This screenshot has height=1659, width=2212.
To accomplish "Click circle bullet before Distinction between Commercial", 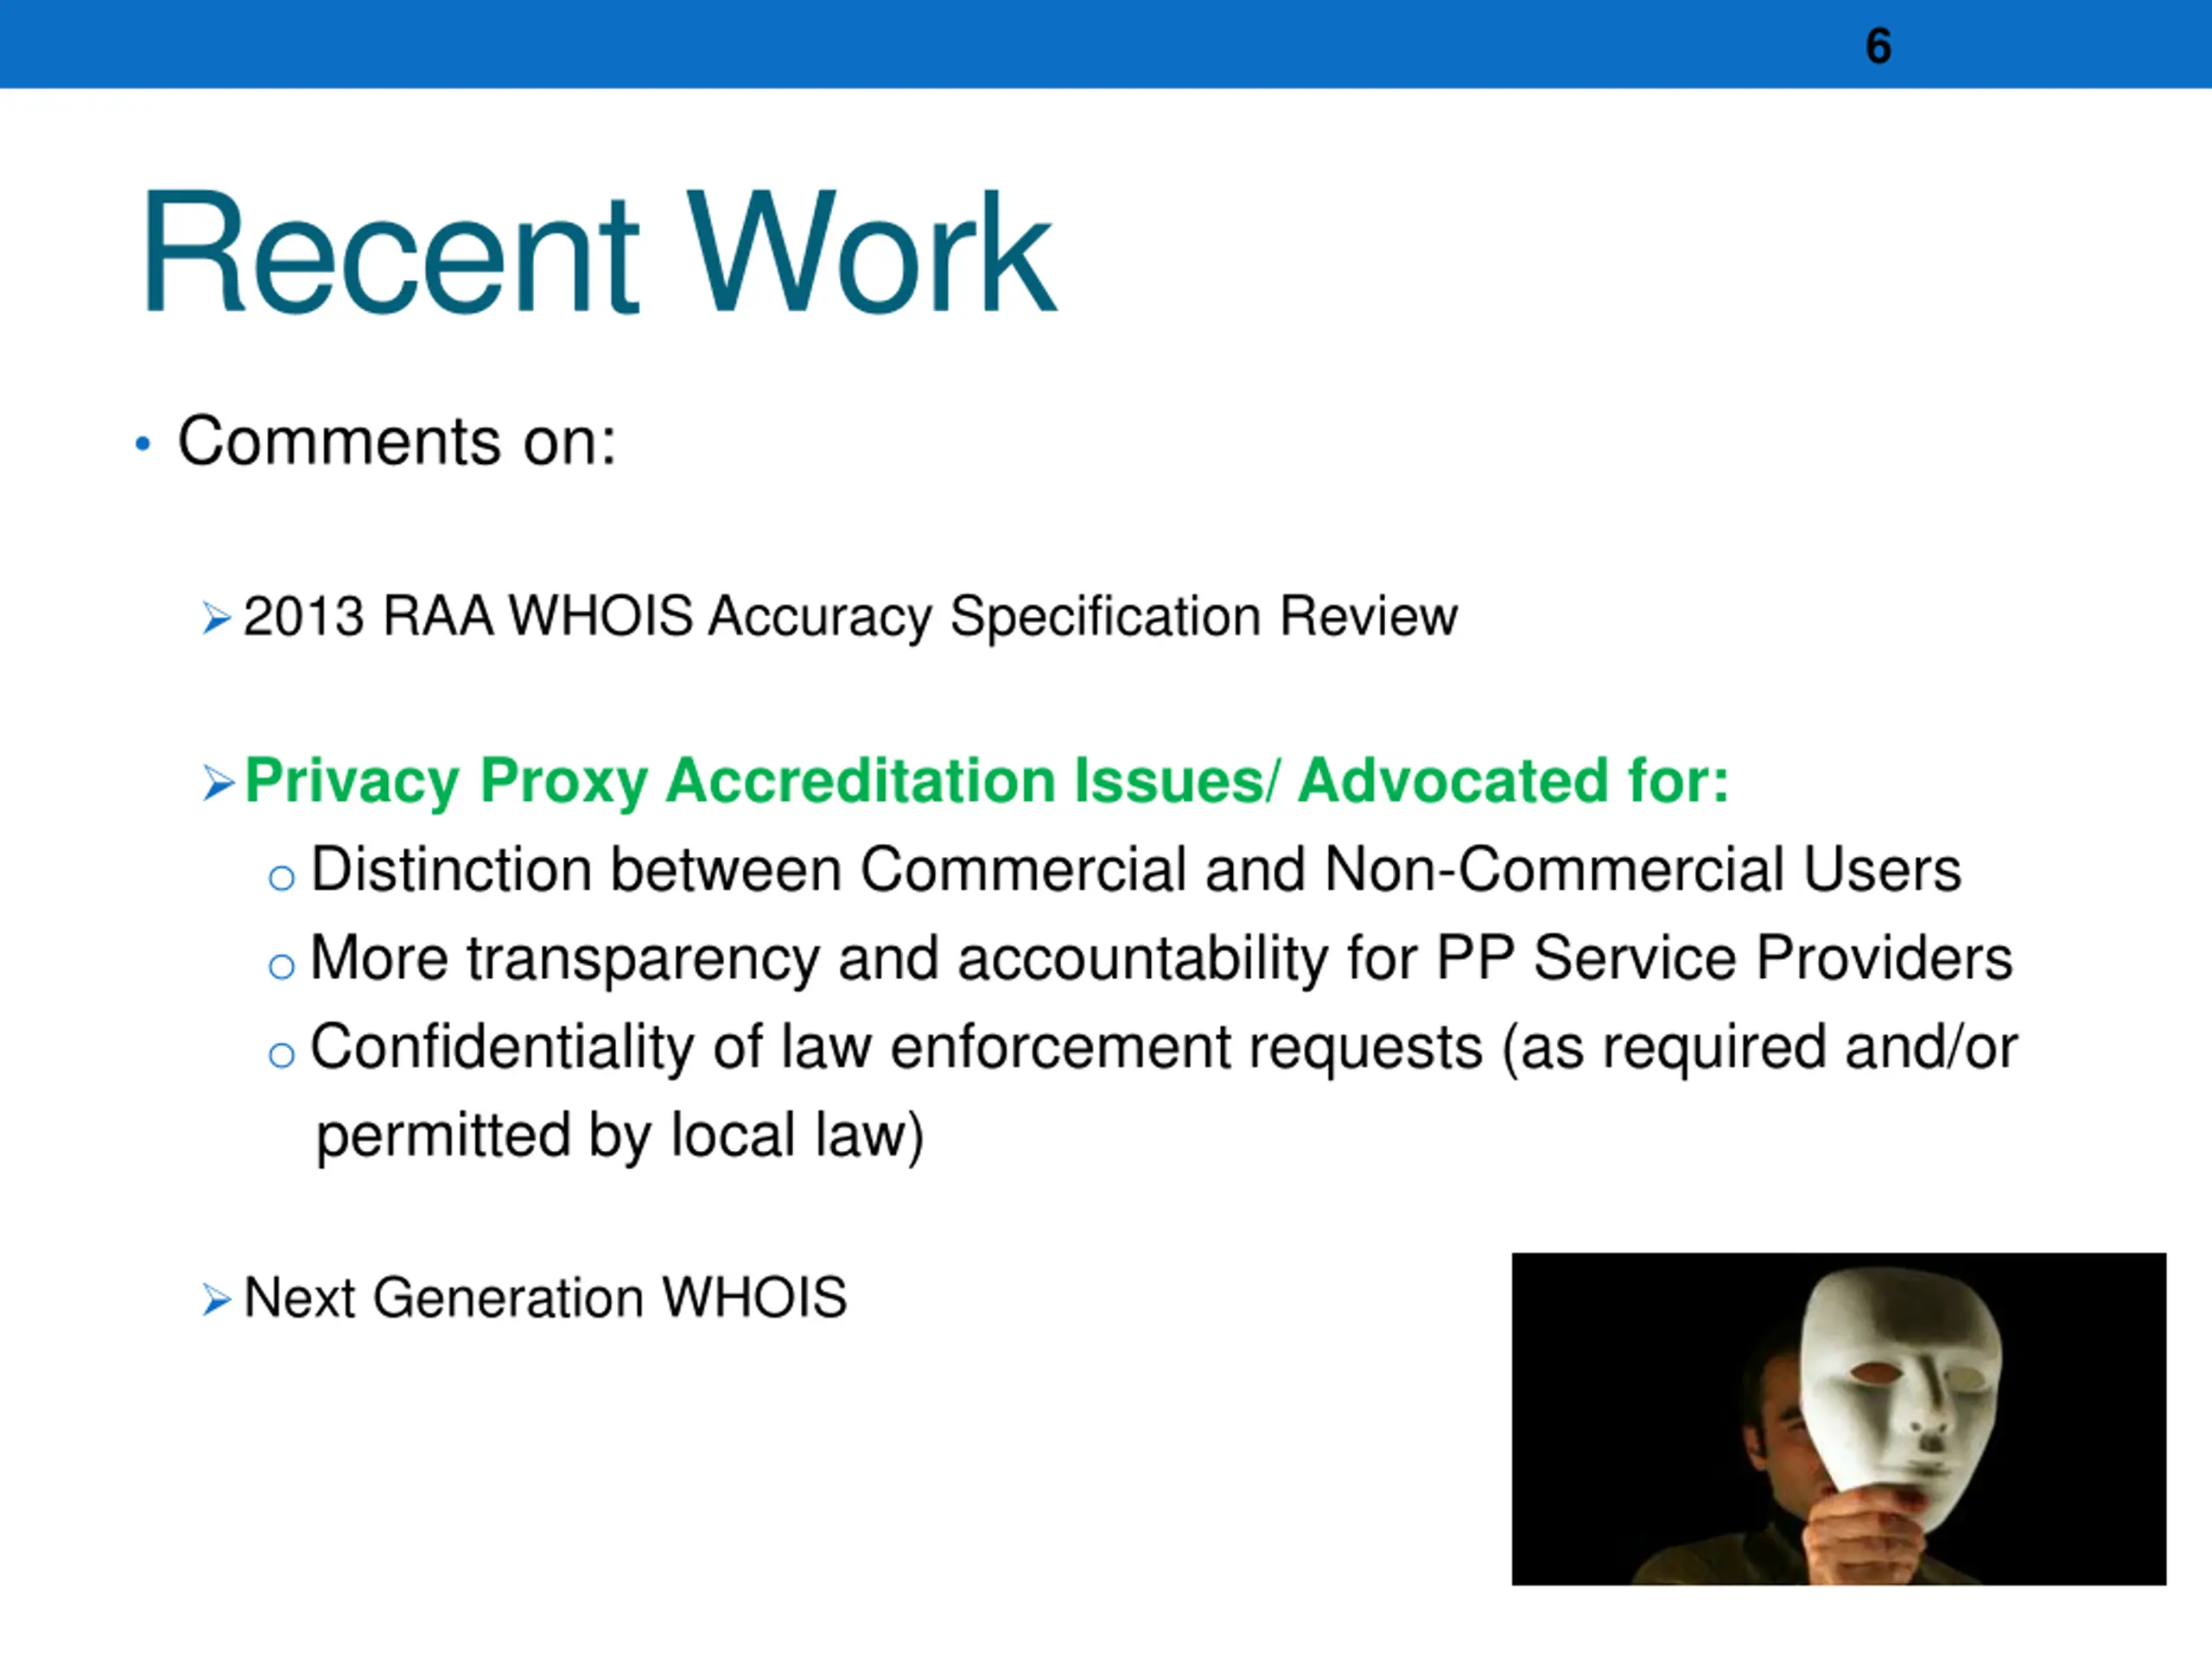I will pos(282,878).
